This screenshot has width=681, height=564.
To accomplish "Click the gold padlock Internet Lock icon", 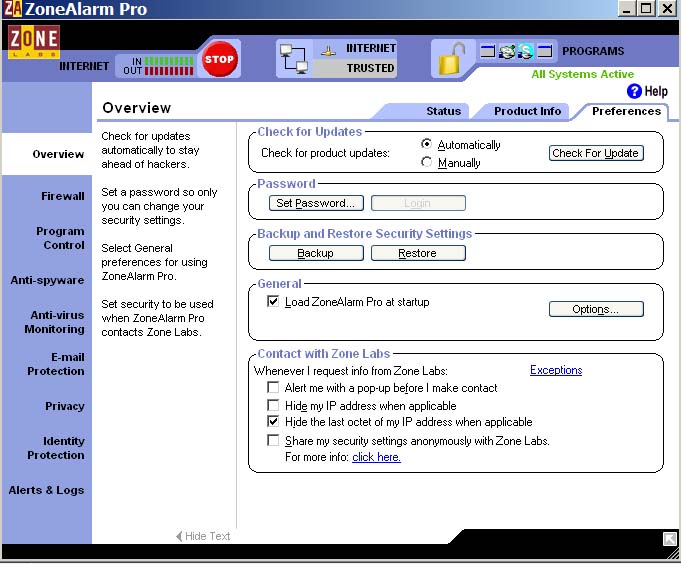I will click(451, 59).
